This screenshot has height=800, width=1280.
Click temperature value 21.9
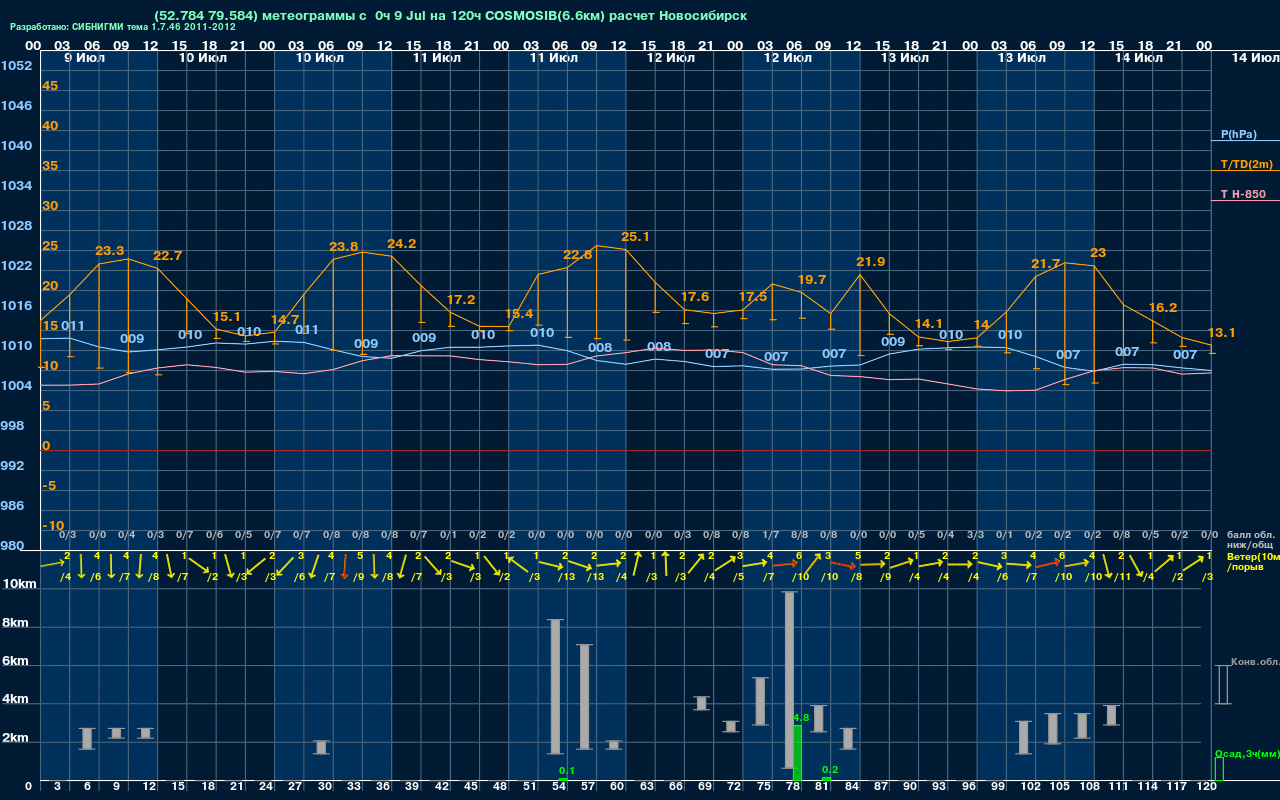point(871,262)
